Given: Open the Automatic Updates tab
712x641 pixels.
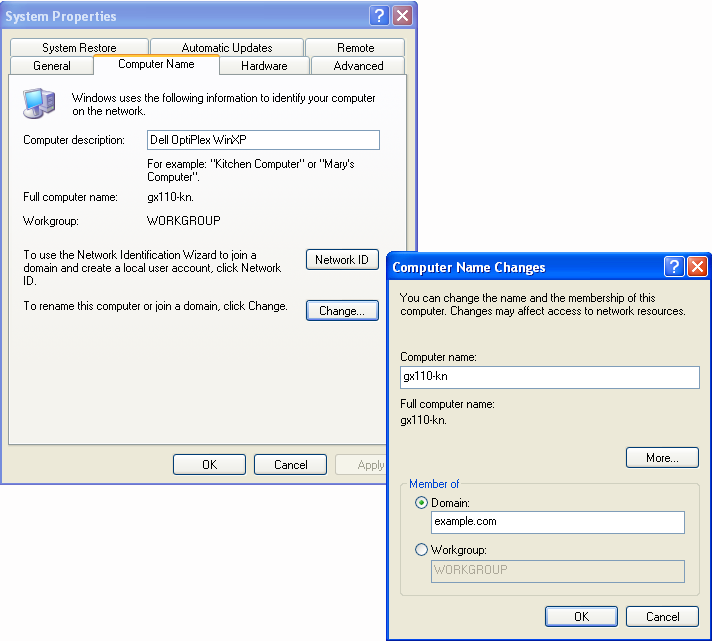Looking at the screenshot, I should pos(227,48).
